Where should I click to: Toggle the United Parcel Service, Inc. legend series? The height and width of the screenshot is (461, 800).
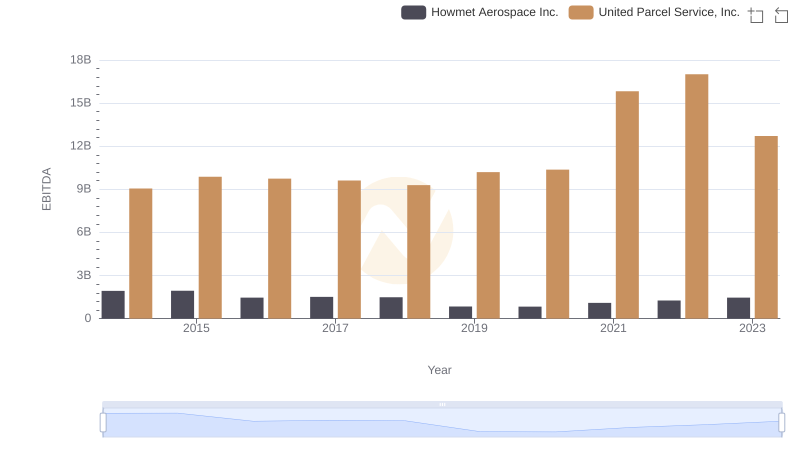(x=654, y=12)
